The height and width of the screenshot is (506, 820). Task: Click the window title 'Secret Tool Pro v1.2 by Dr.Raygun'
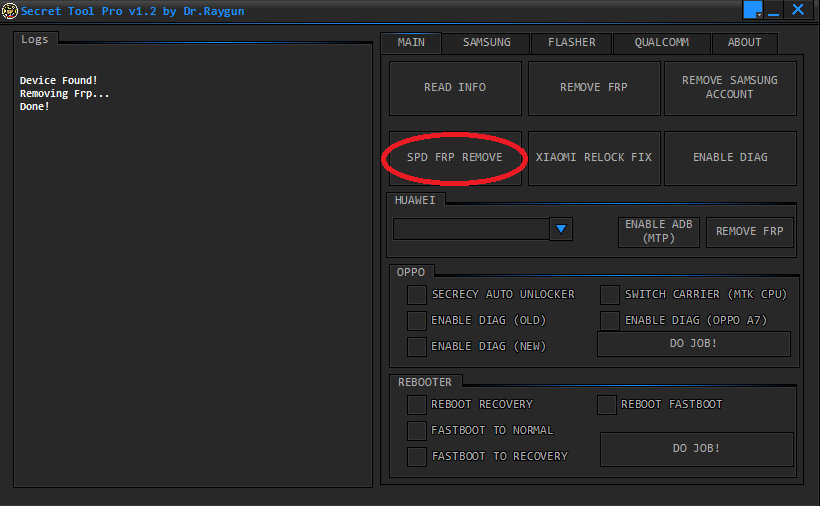(x=132, y=11)
